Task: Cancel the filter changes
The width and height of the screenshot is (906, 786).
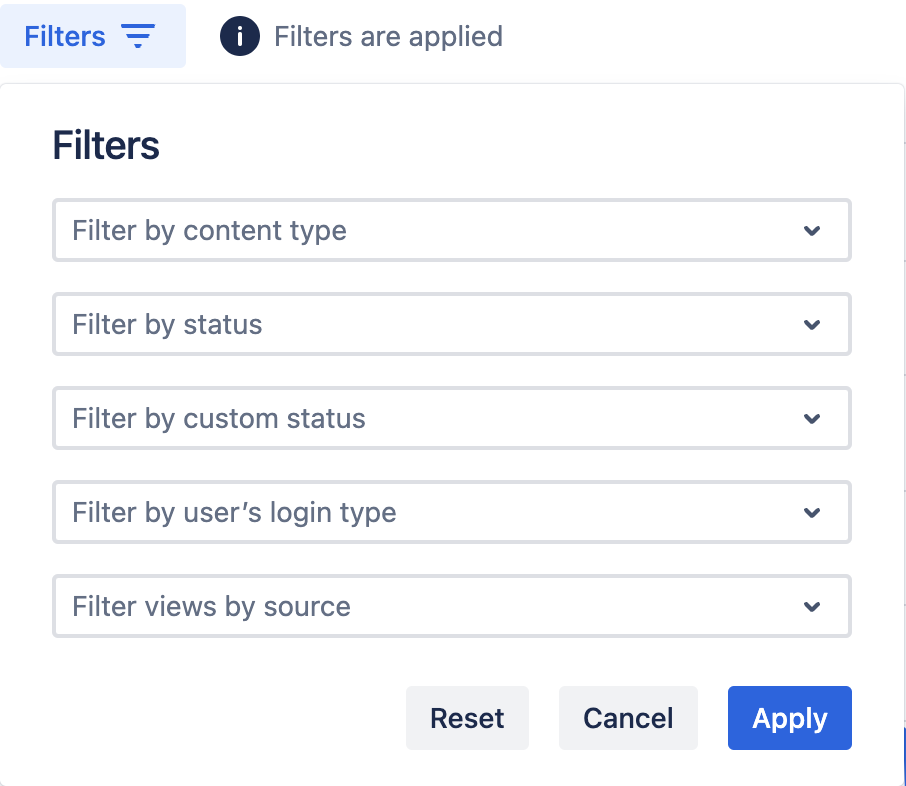Action: (x=628, y=718)
